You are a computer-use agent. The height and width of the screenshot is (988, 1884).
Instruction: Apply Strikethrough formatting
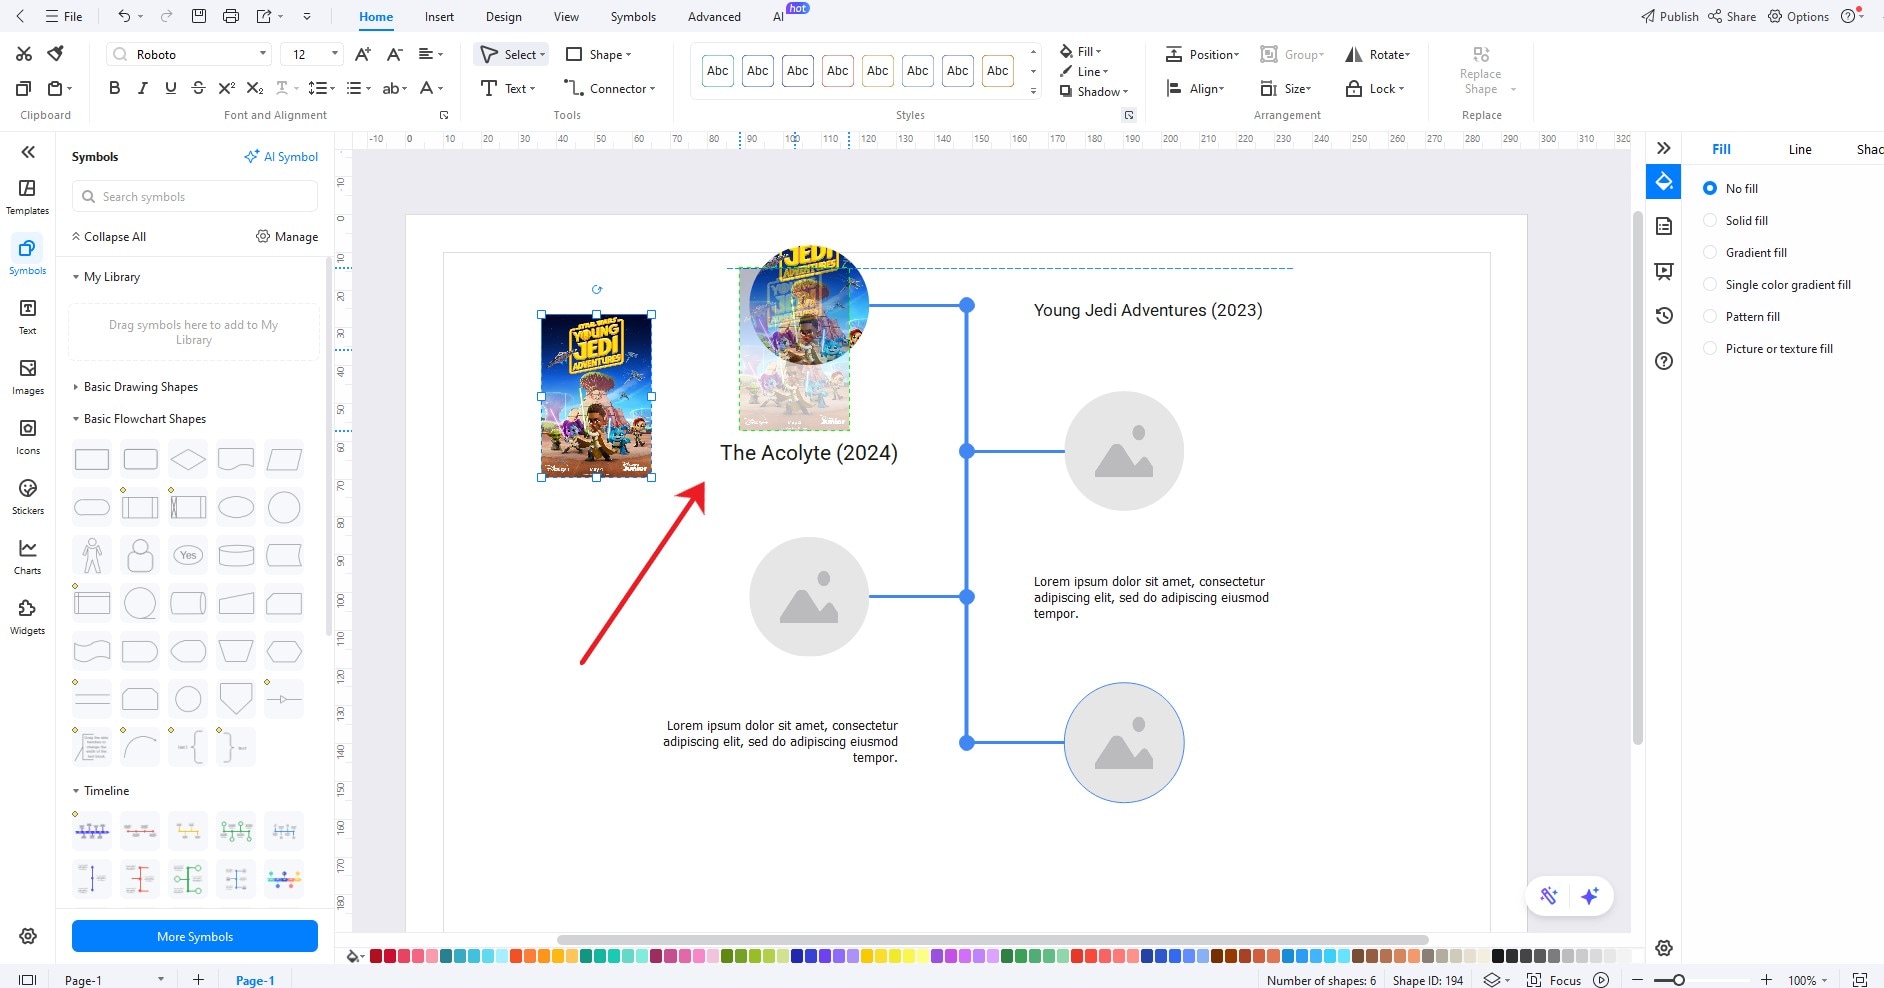tap(198, 88)
